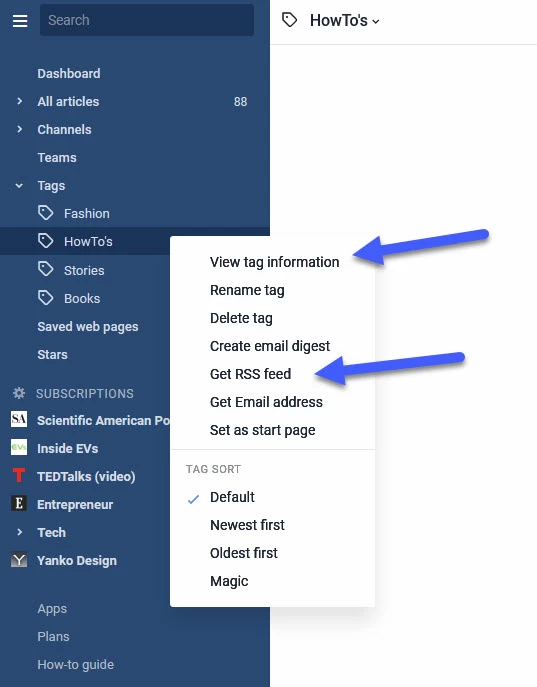Viewport: 537px width, 687px height.
Task: Collapse the Tags section chevron
Action: click(x=19, y=185)
